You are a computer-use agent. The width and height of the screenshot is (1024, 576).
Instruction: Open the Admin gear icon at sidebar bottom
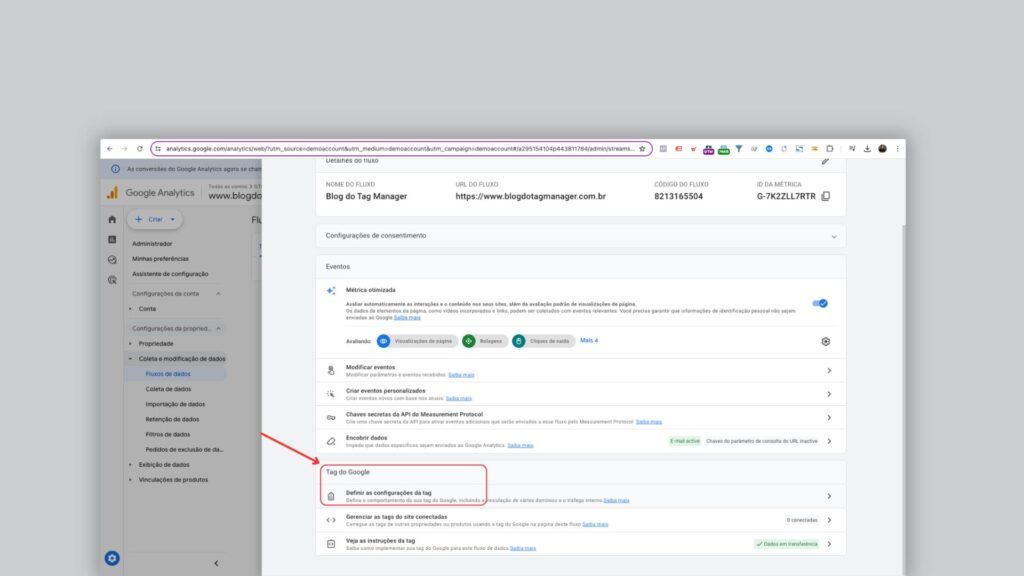[x=112, y=558]
